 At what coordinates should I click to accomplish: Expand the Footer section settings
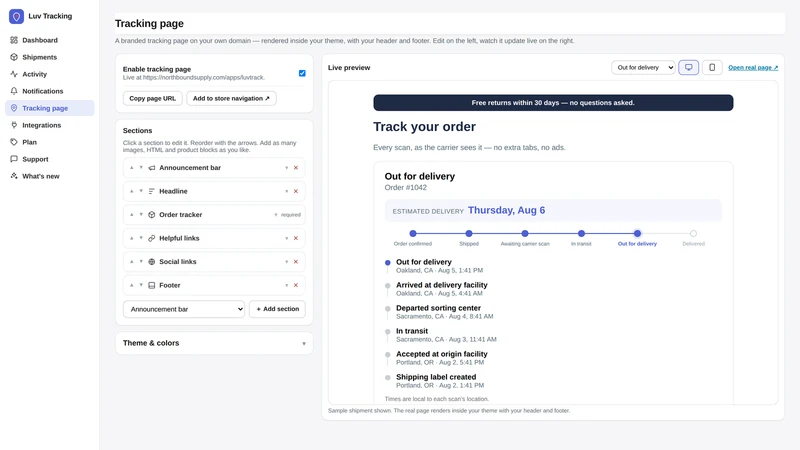286,285
